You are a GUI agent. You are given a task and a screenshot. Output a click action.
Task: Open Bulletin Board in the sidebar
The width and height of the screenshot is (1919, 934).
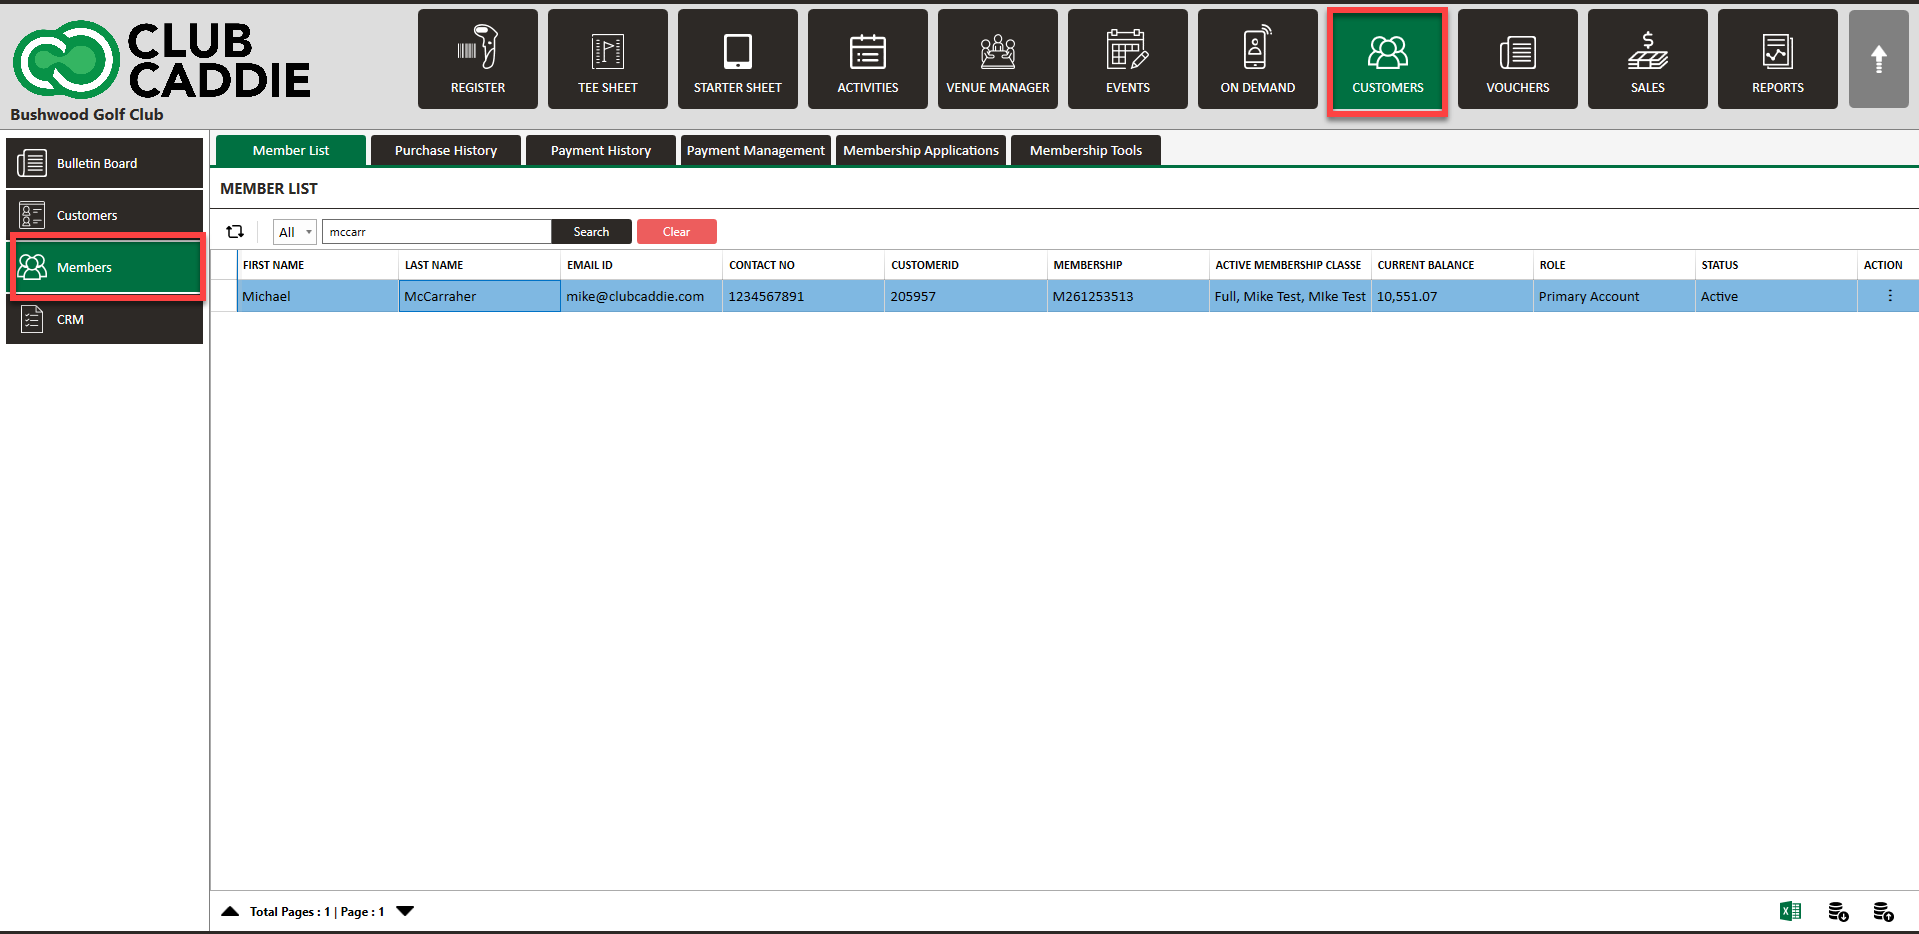105,163
